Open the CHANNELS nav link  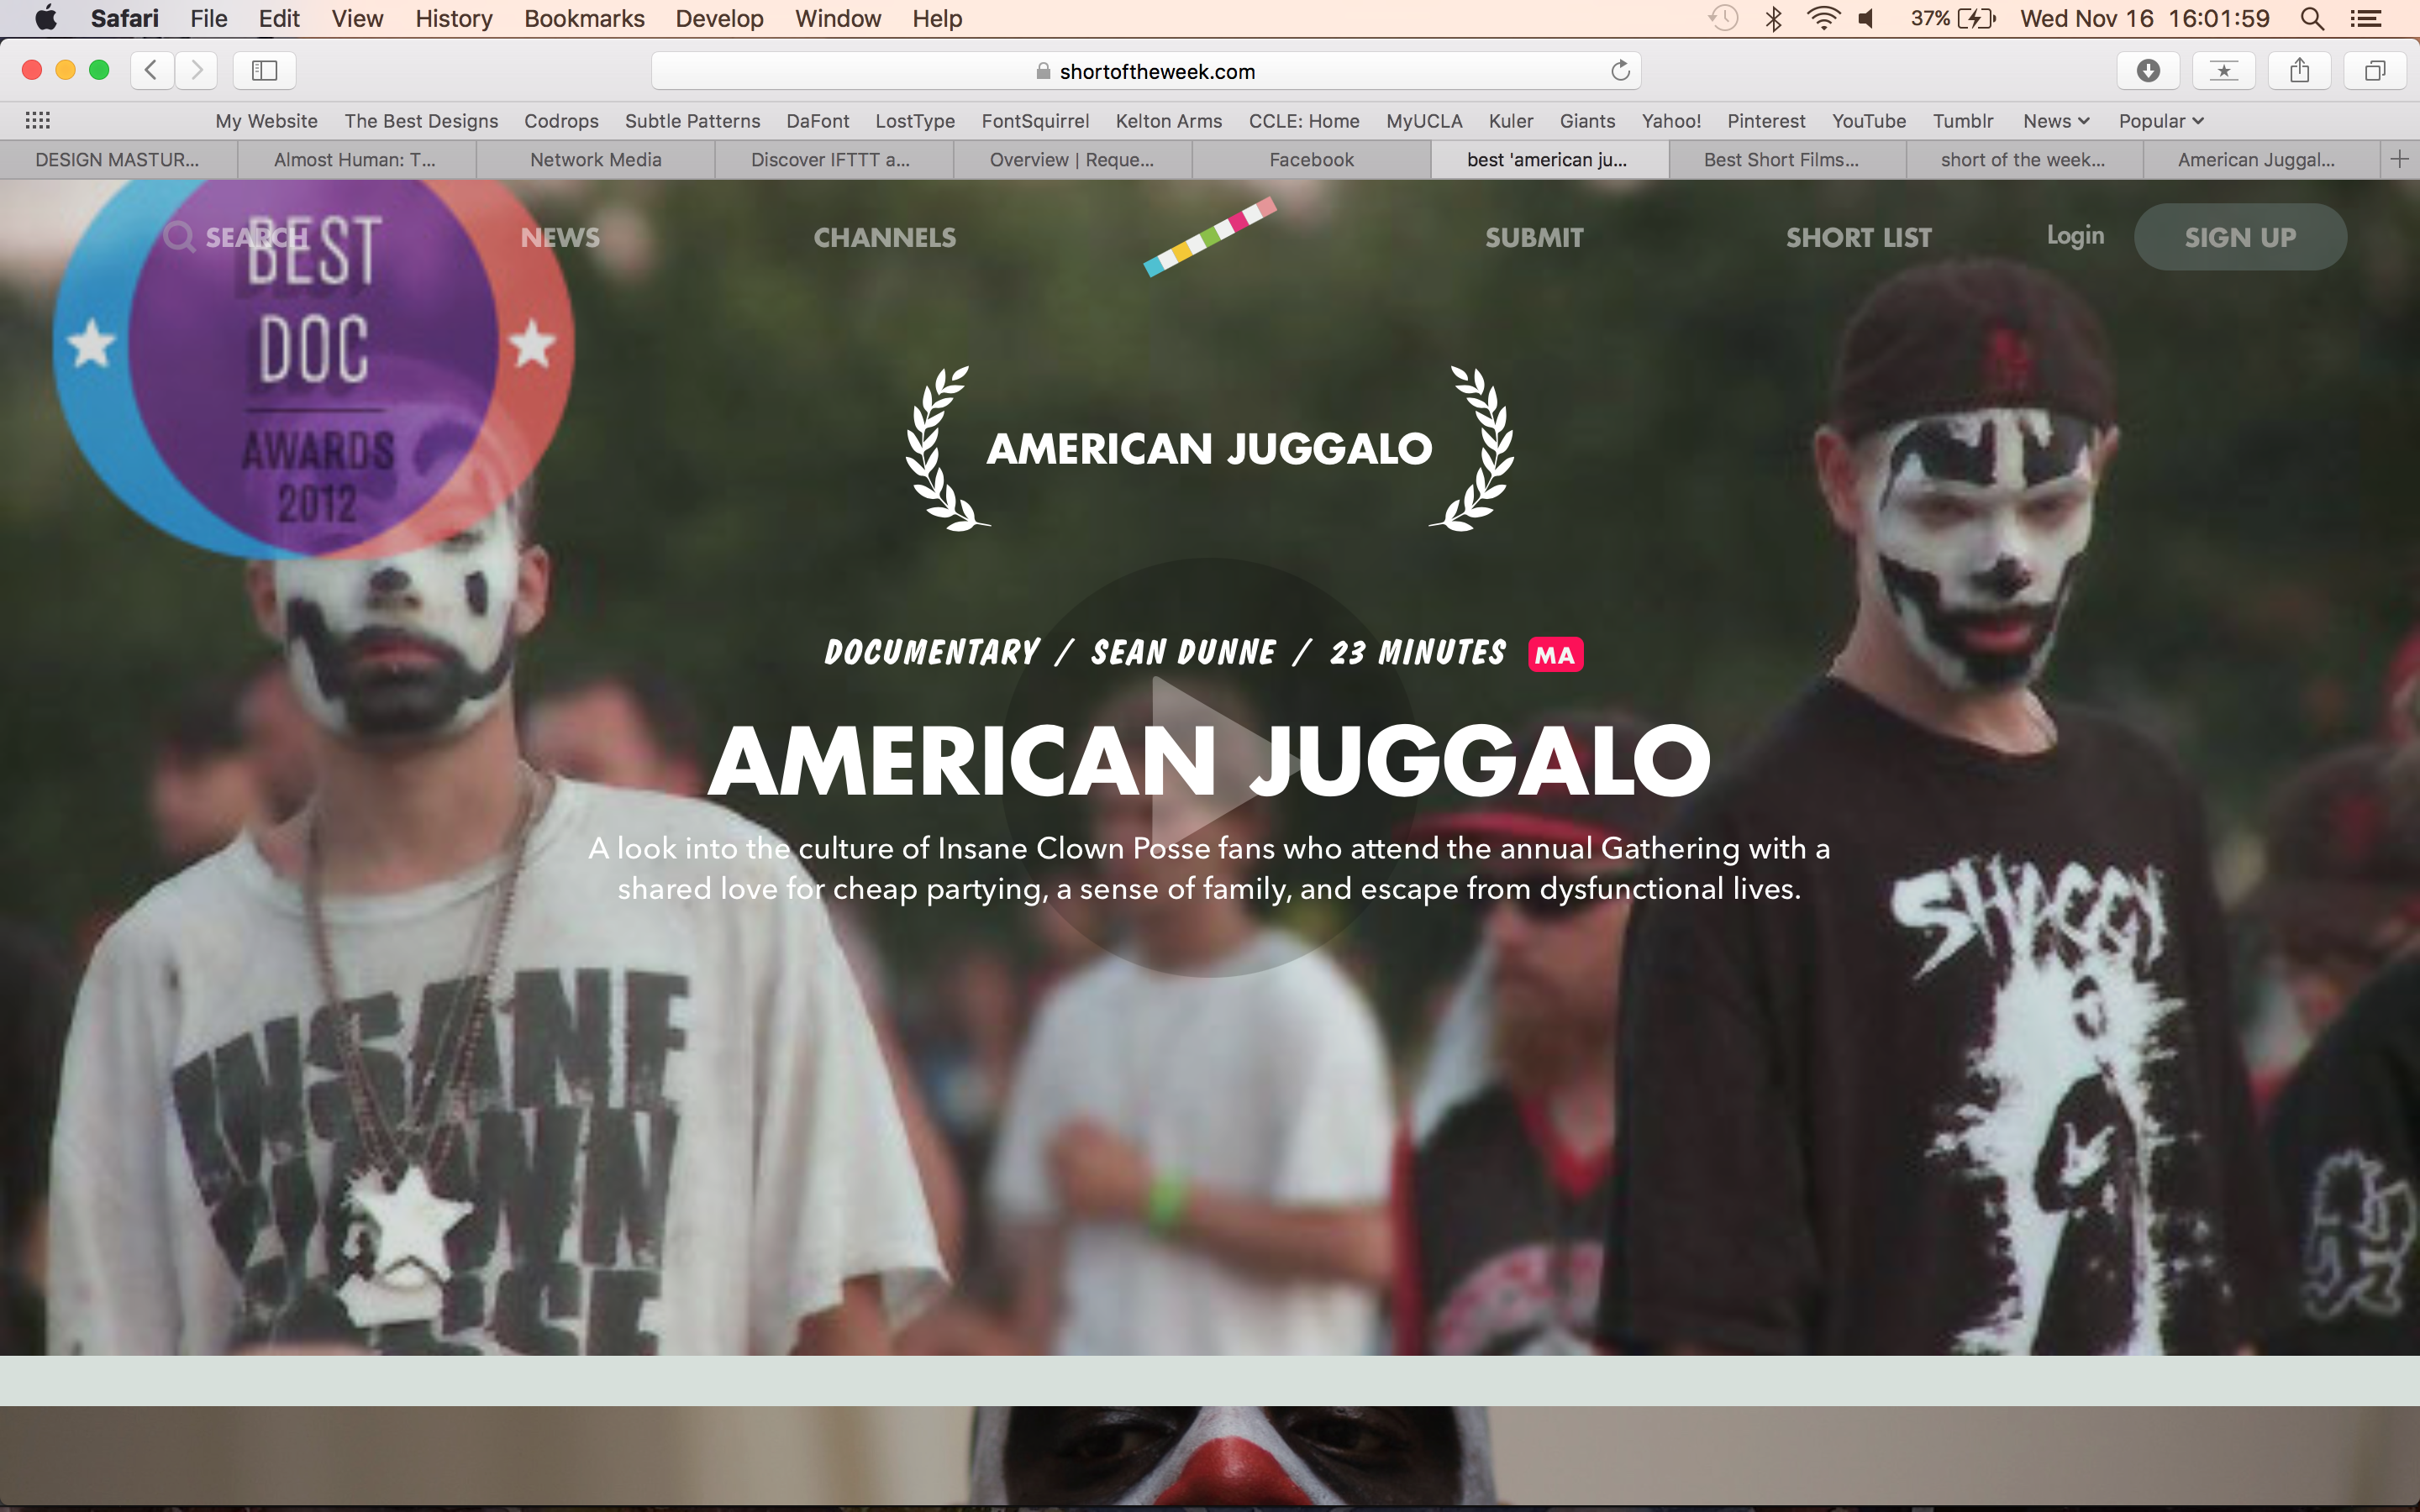(884, 237)
